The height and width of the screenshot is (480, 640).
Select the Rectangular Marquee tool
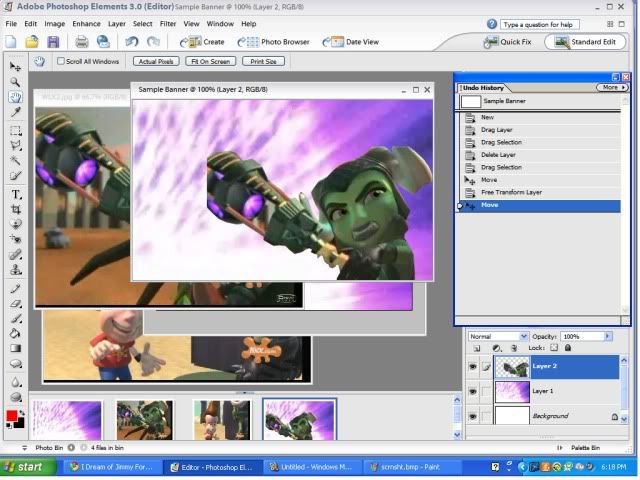point(15,130)
